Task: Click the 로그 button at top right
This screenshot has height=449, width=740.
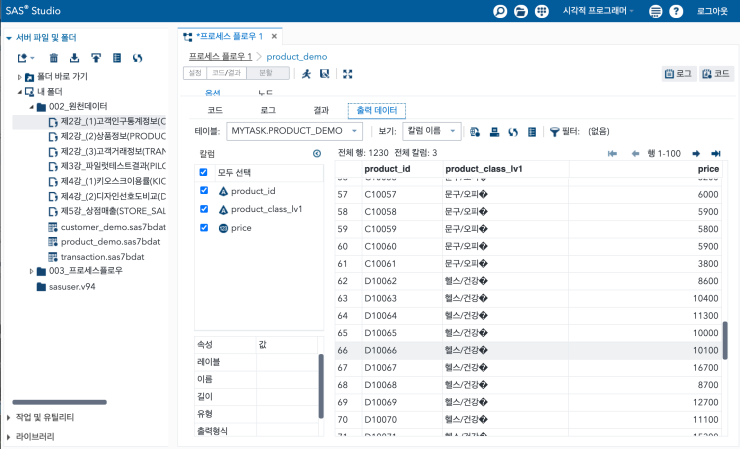Action: click(679, 74)
